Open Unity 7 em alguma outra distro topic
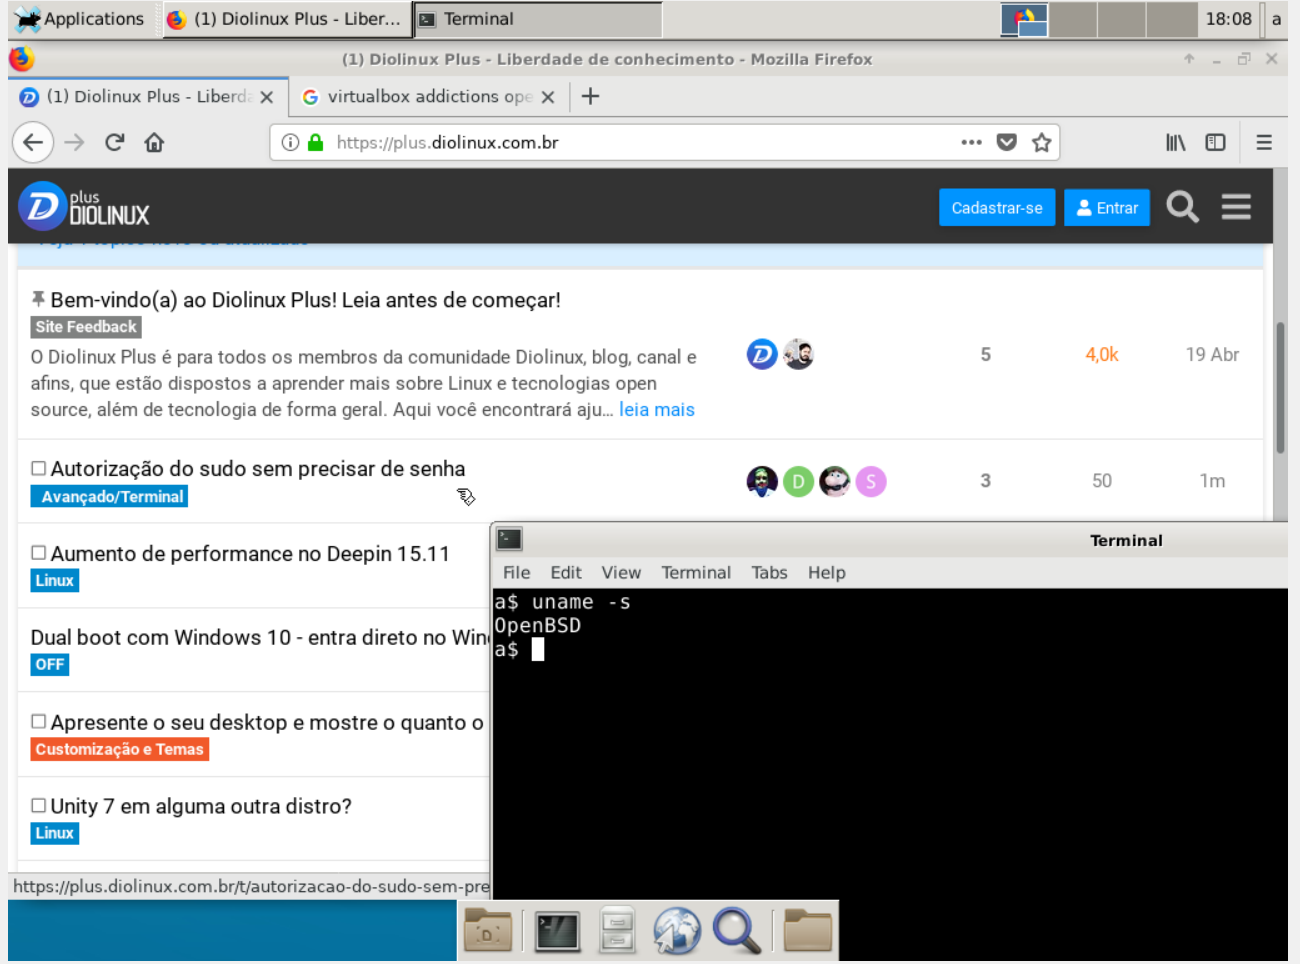Image resolution: width=1300 pixels, height=964 pixels. point(201,807)
